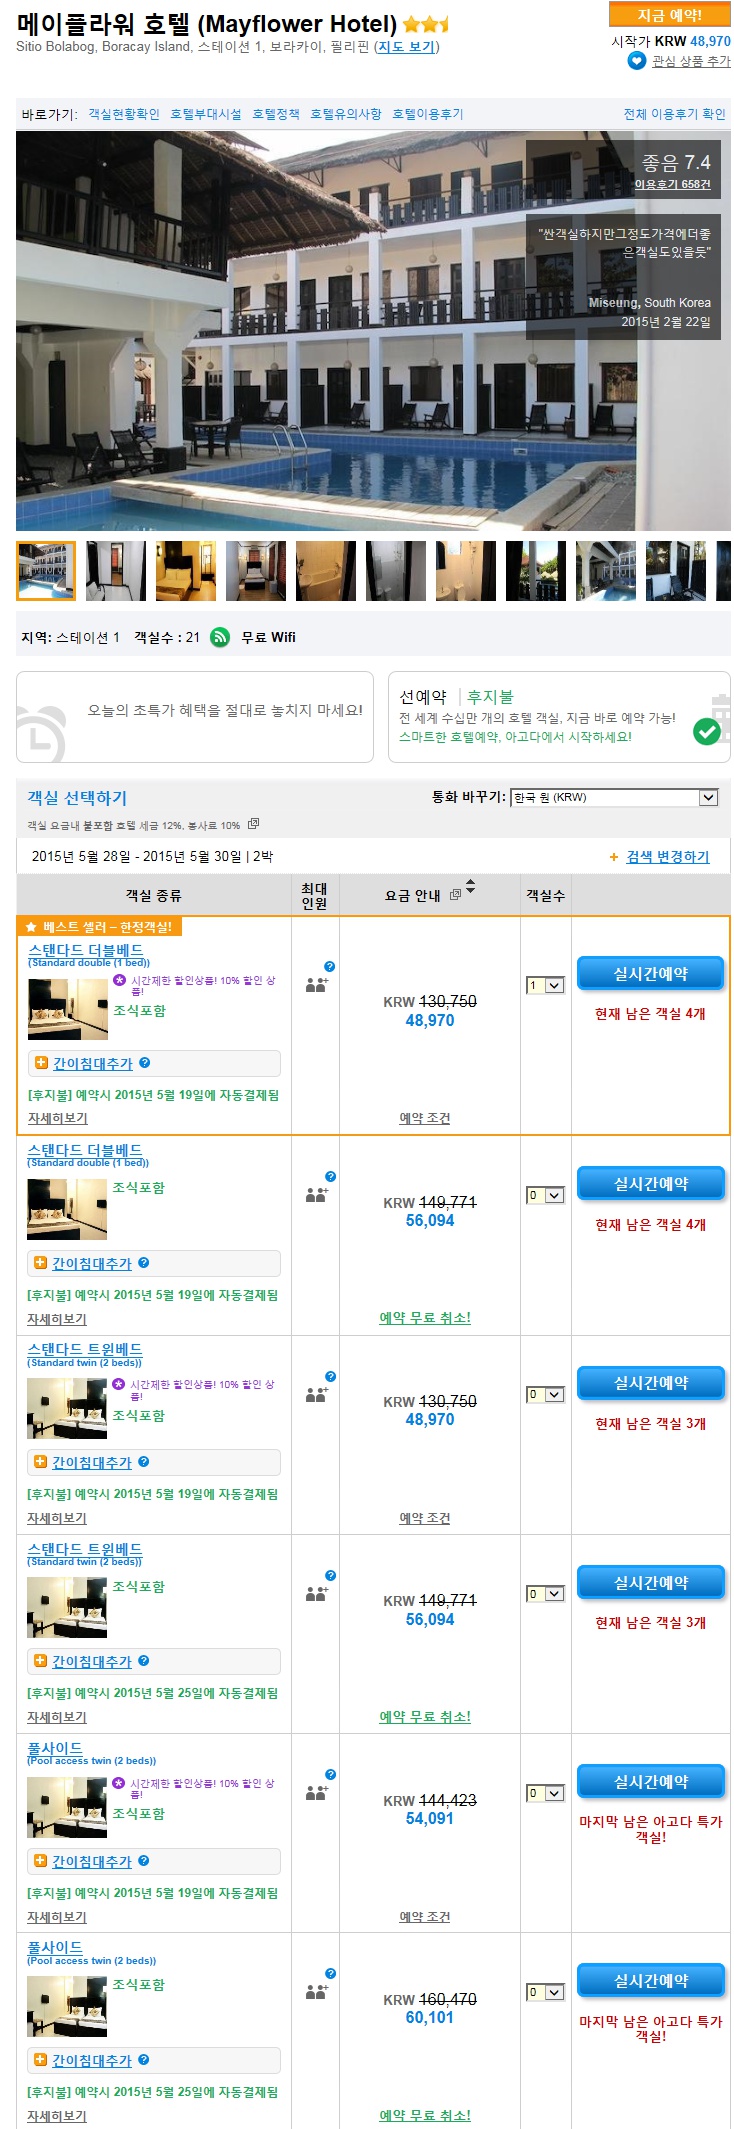The width and height of the screenshot is (734, 2129).
Task: Click 실시간예약 for 60,101 풀사이드 room
Action: point(651,1980)
